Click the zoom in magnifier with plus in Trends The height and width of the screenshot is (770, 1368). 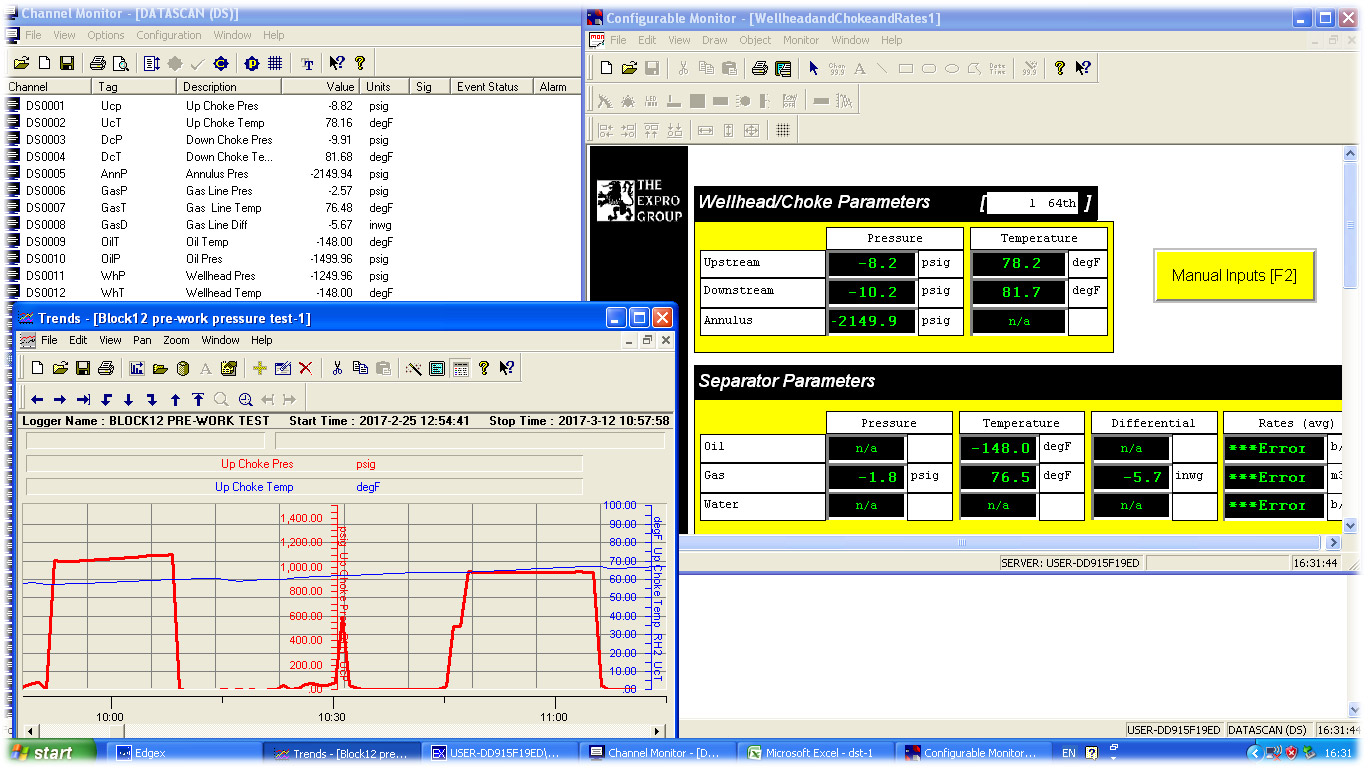245,399
